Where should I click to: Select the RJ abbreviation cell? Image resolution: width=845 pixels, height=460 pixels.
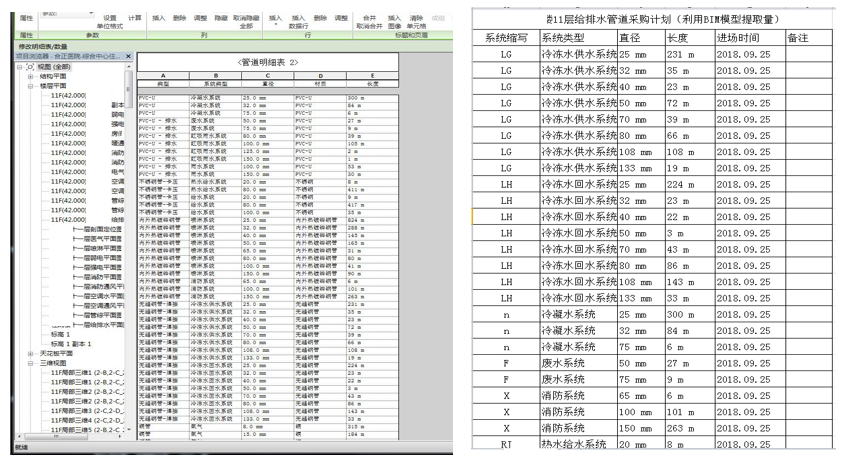(506, 443)
